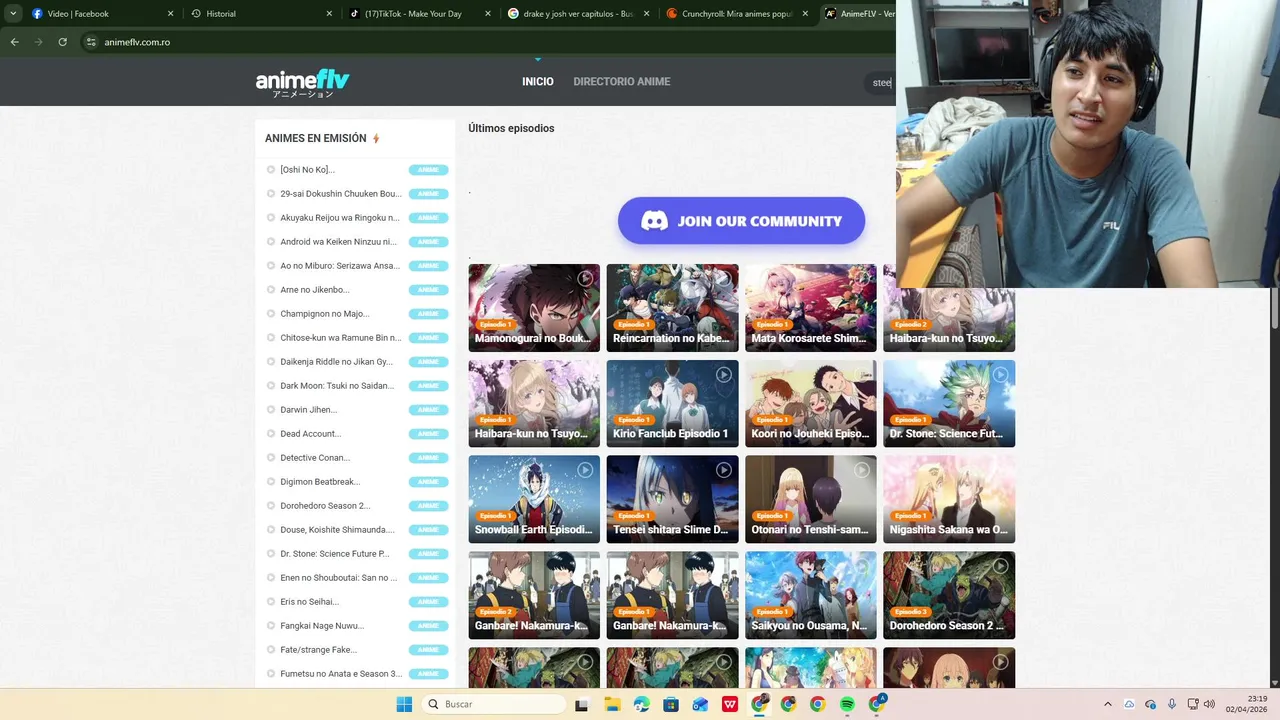Open DIRECTORIO ANIME in site navigation
1280x720 pixels.
[622, 82]
